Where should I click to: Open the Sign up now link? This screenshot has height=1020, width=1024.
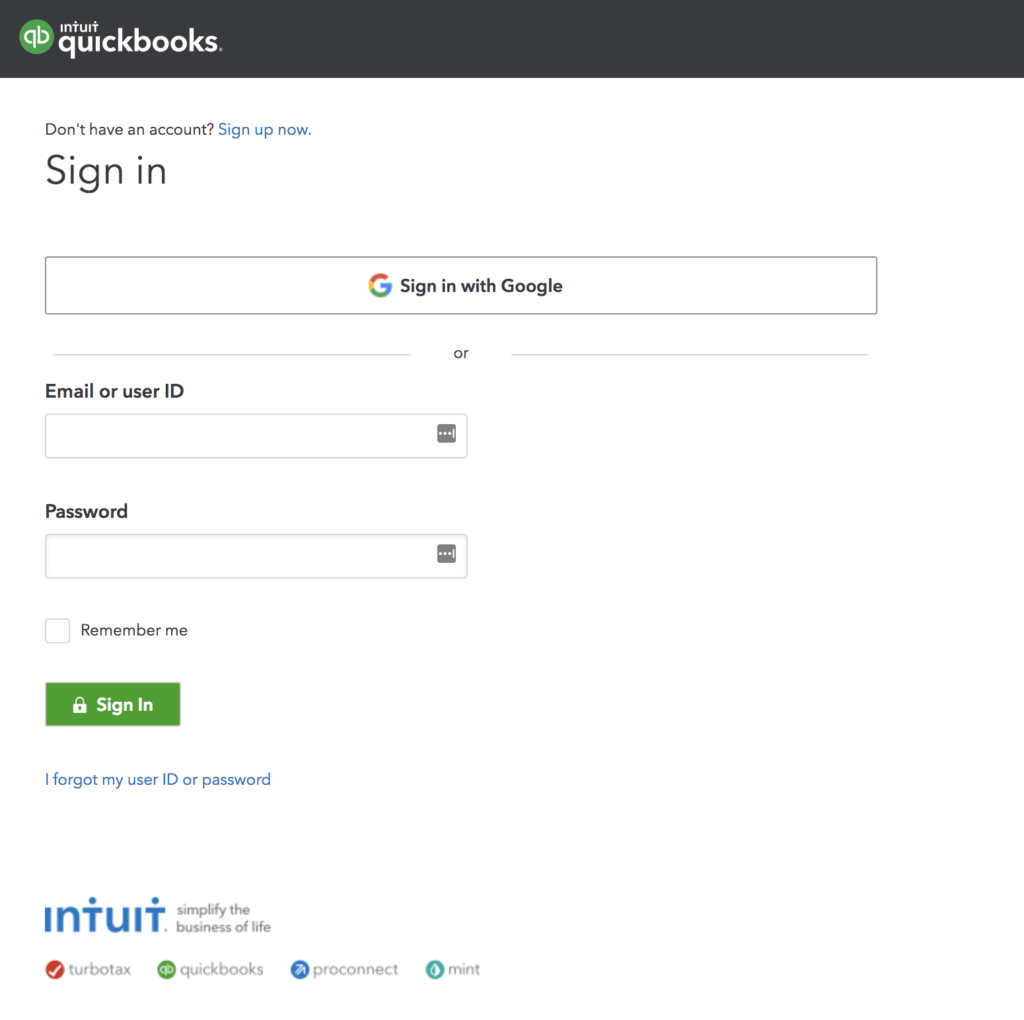pos(264,129)
